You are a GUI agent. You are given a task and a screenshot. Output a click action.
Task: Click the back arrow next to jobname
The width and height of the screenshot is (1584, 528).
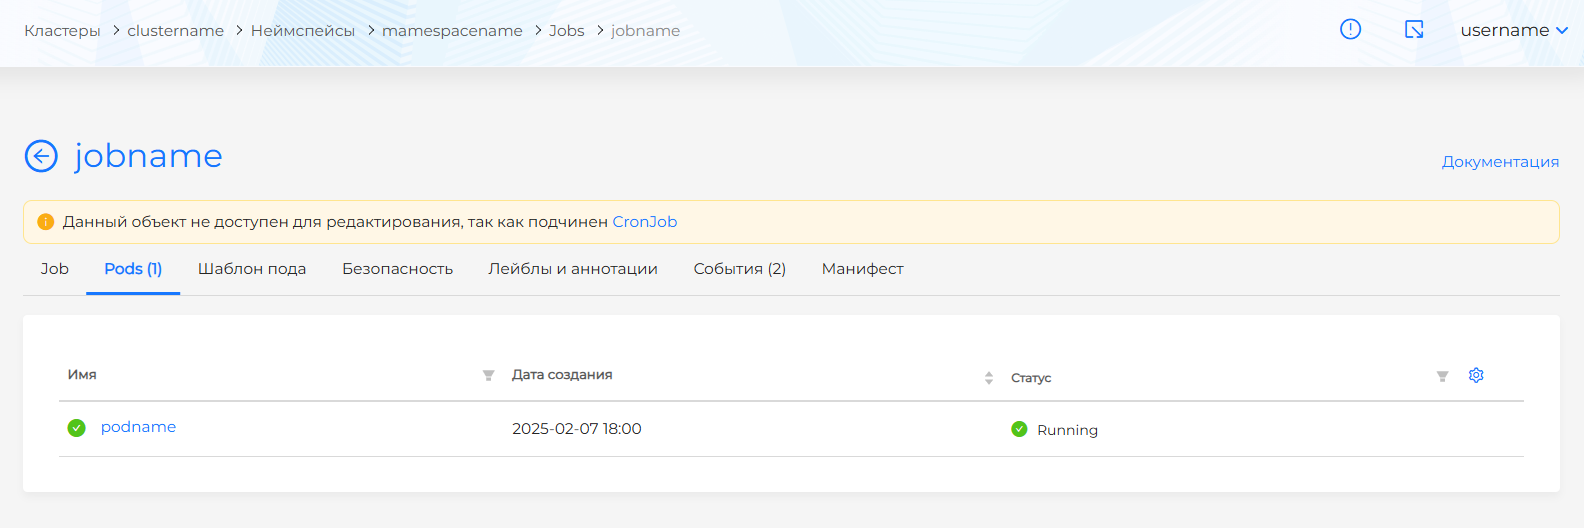41,156
